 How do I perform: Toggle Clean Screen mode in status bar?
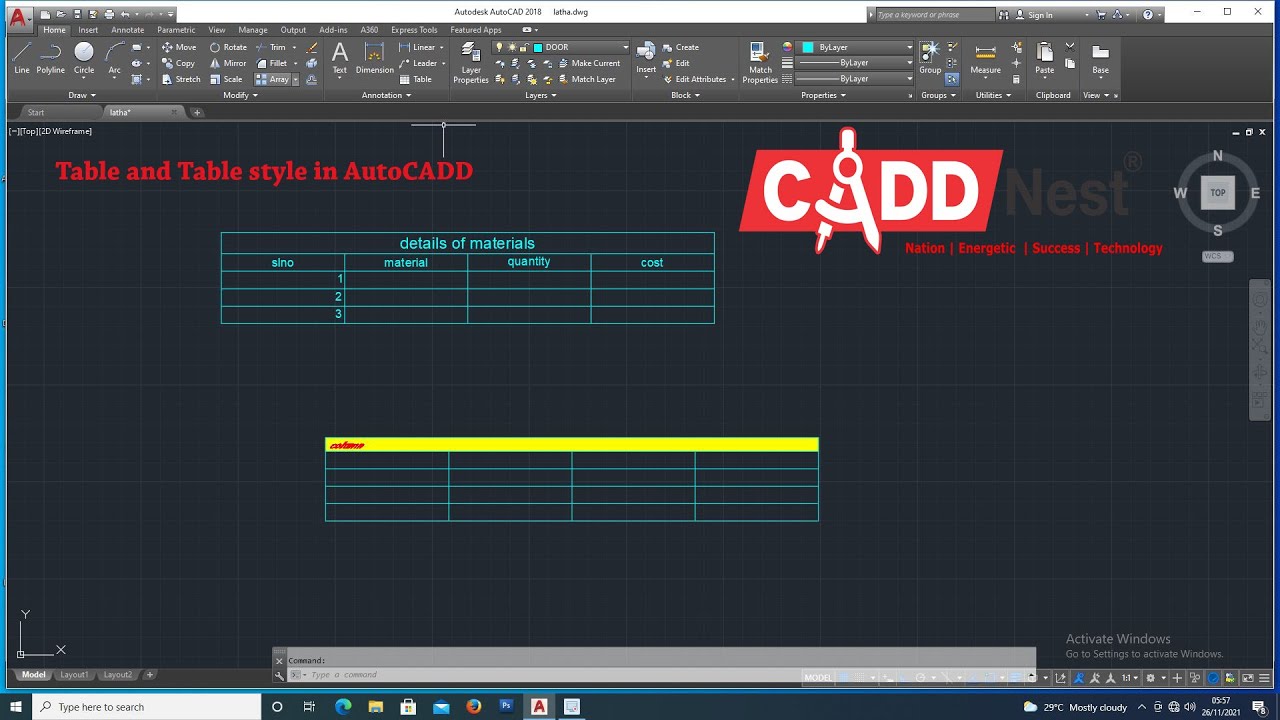click(x=1247, y=677)
